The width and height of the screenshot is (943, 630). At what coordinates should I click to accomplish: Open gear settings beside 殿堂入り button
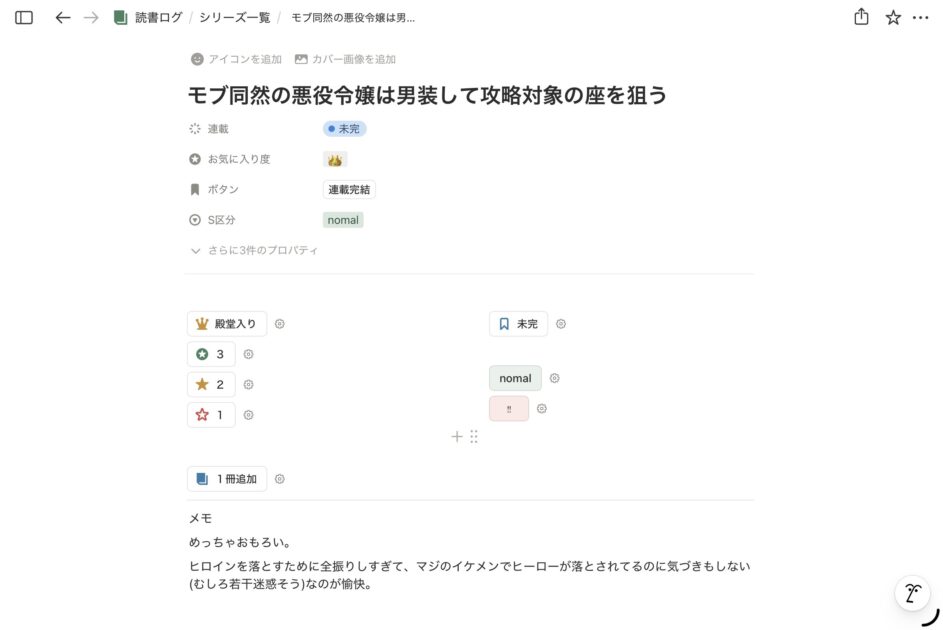tap(280, 324)
